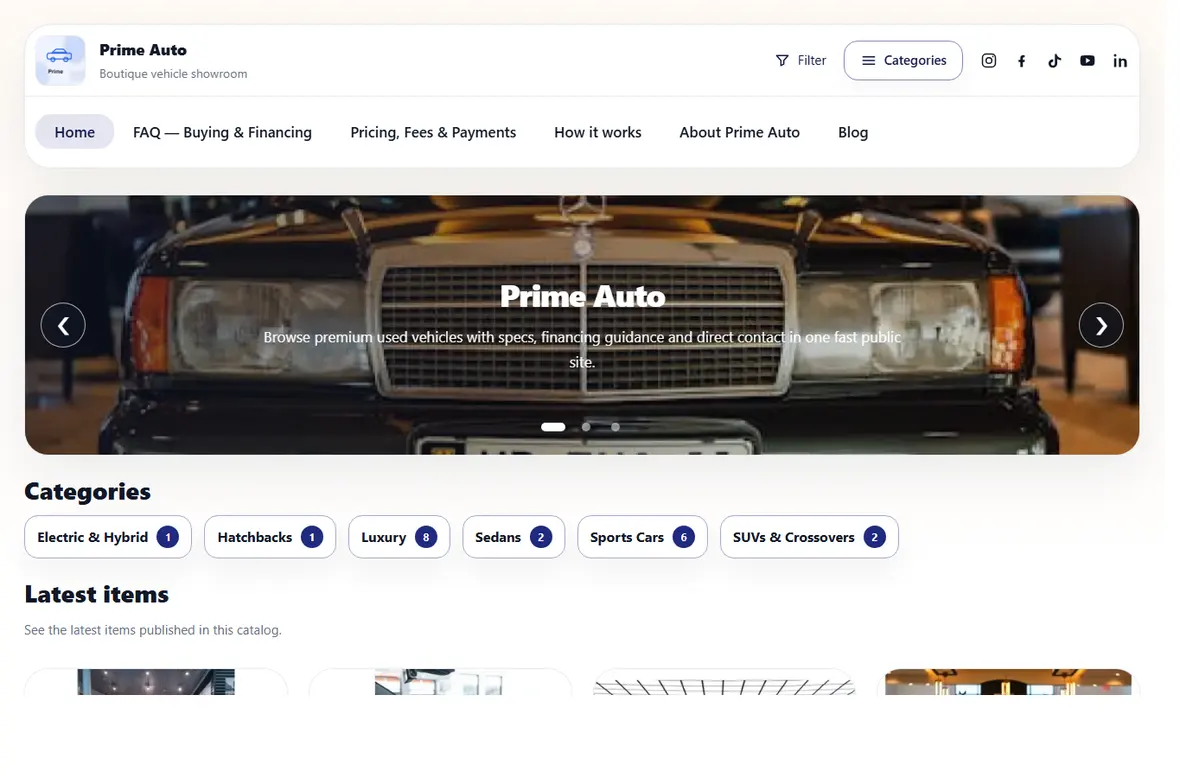The height and width of the screenshot is (778, 1180).
Task: Select the SUVs & Crossovers category
Action: pos(809,536)
